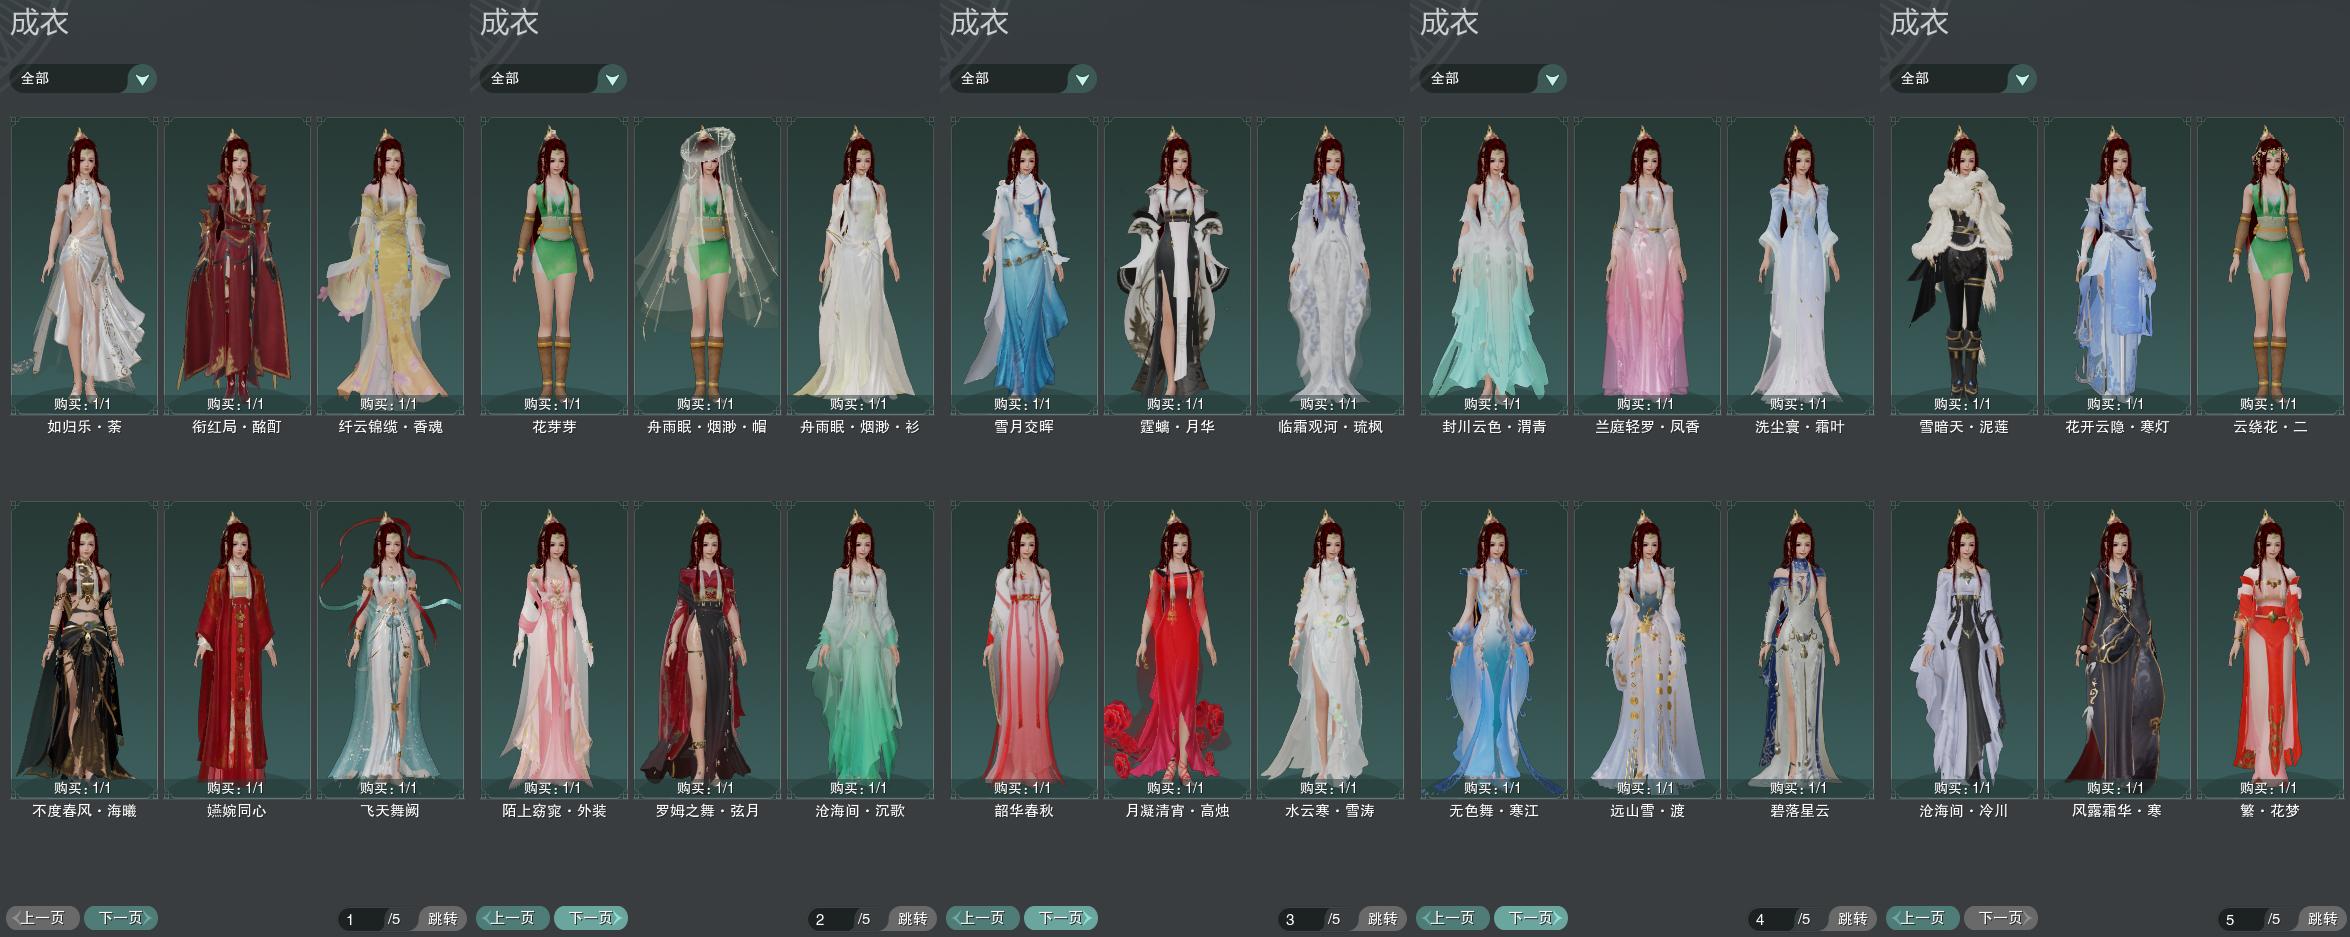
Task: Select the 沧海间·冷川 outfit card
Action: click(1964, 649)
